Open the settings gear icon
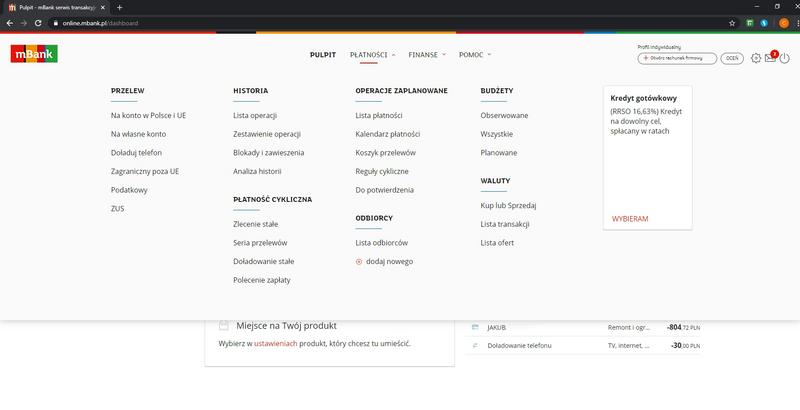 [756, 58]
